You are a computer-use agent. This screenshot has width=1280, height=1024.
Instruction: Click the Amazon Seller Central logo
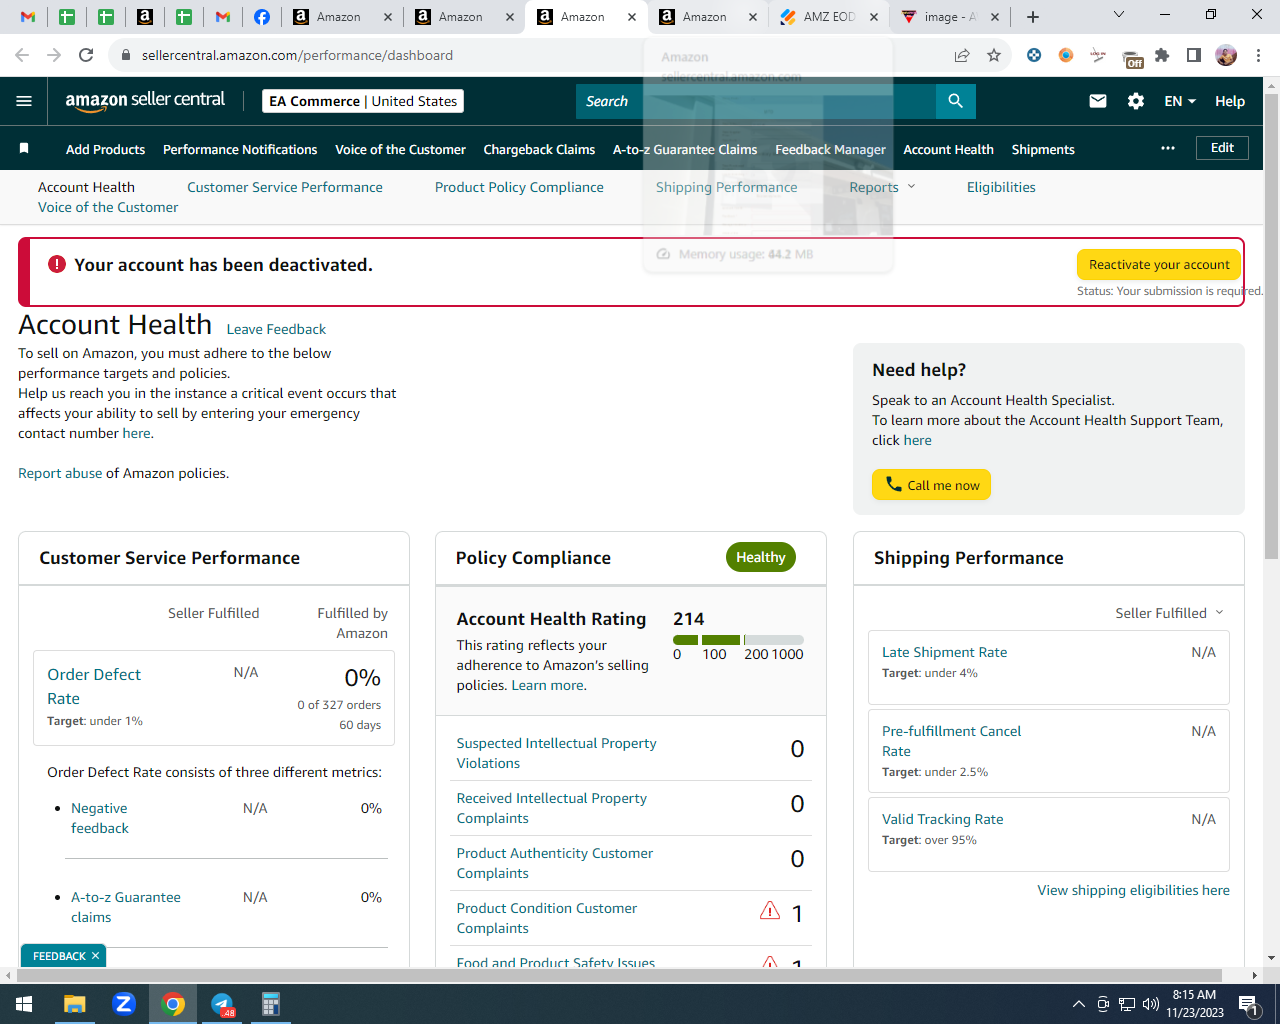(145, 100)
